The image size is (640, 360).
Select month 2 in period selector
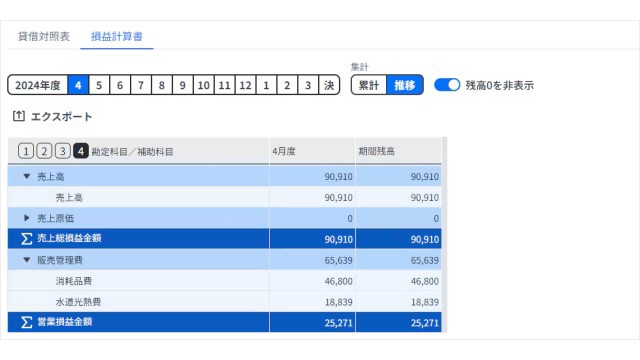pyautogui.click(x=287, y=85)
